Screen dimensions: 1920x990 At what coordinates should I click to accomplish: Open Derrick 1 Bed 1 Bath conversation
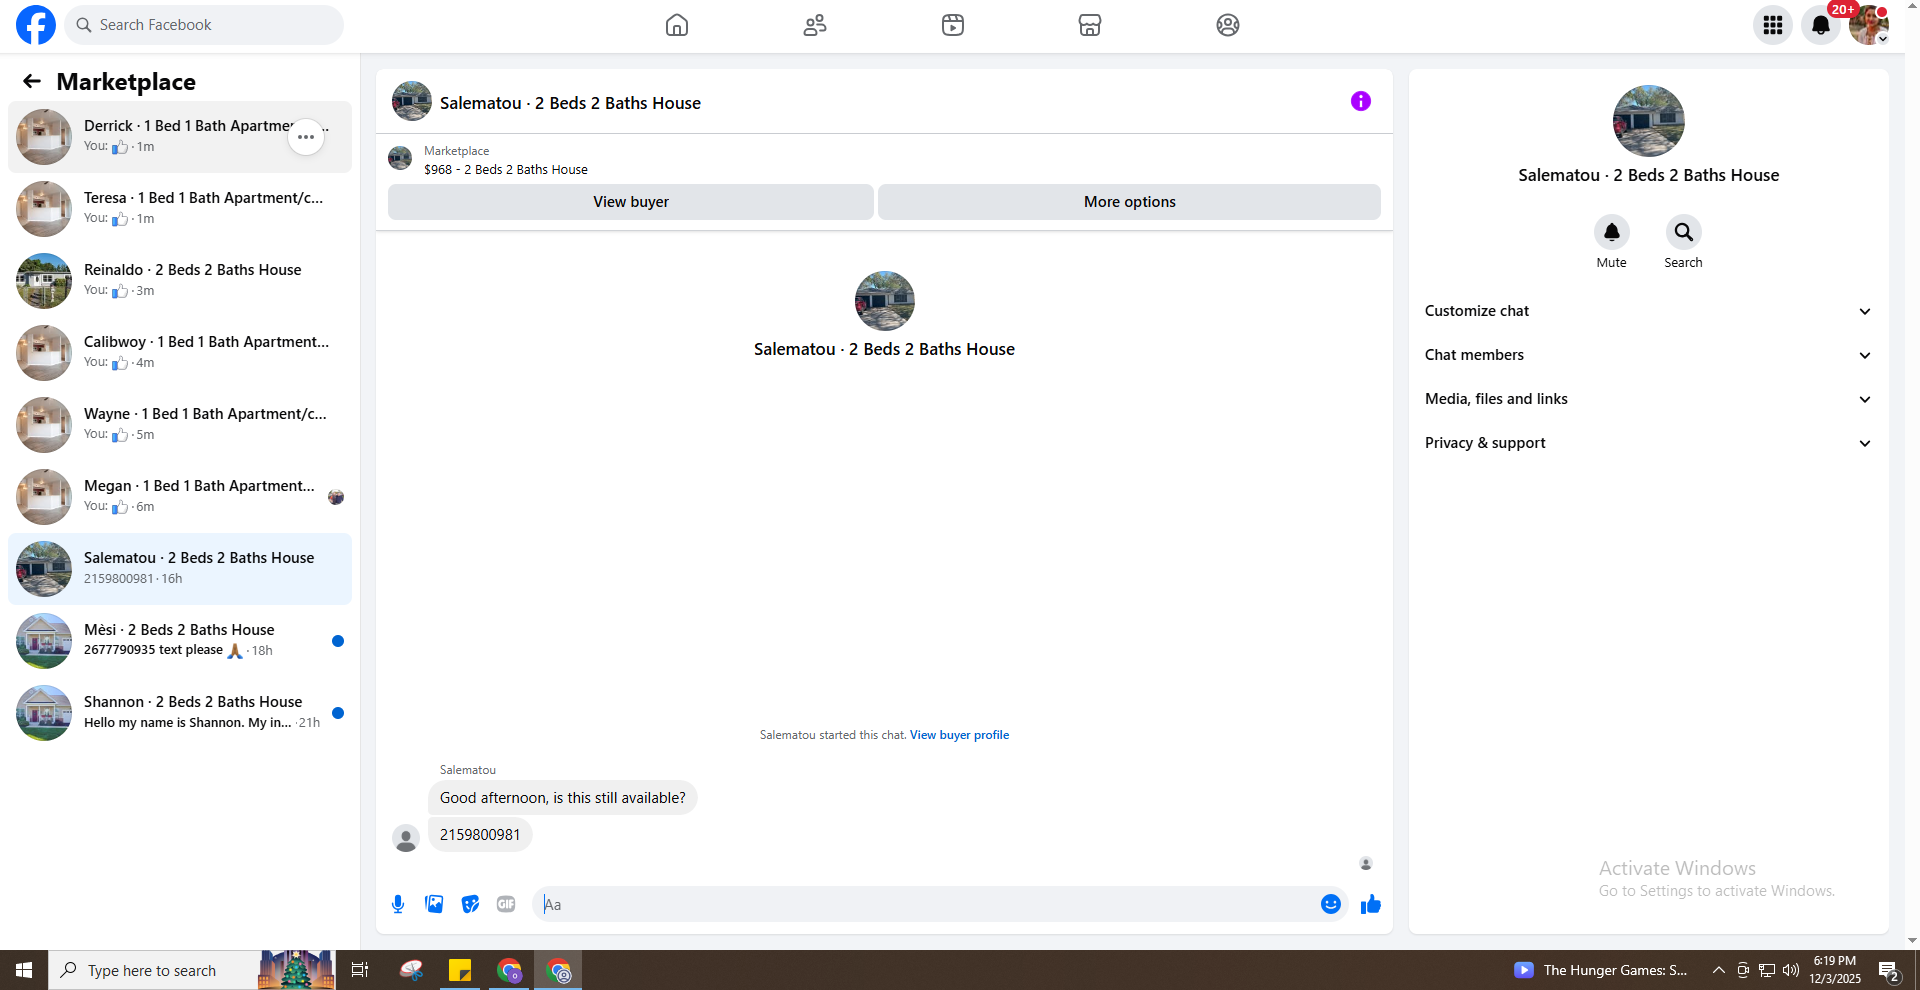tap(180, 137)
